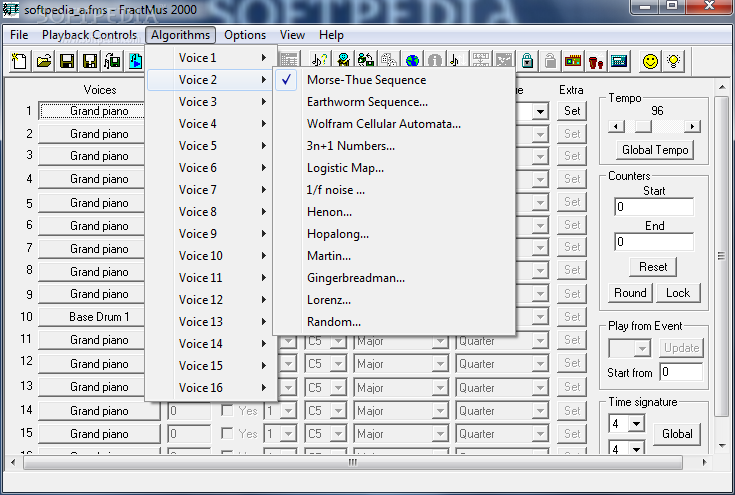Open the Options menu

245,35
